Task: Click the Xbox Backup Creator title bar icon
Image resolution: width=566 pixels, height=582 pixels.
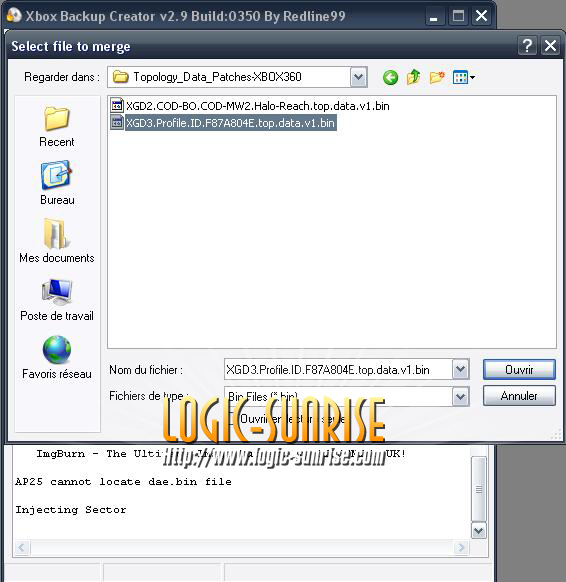Action: (x=14, y=16)
